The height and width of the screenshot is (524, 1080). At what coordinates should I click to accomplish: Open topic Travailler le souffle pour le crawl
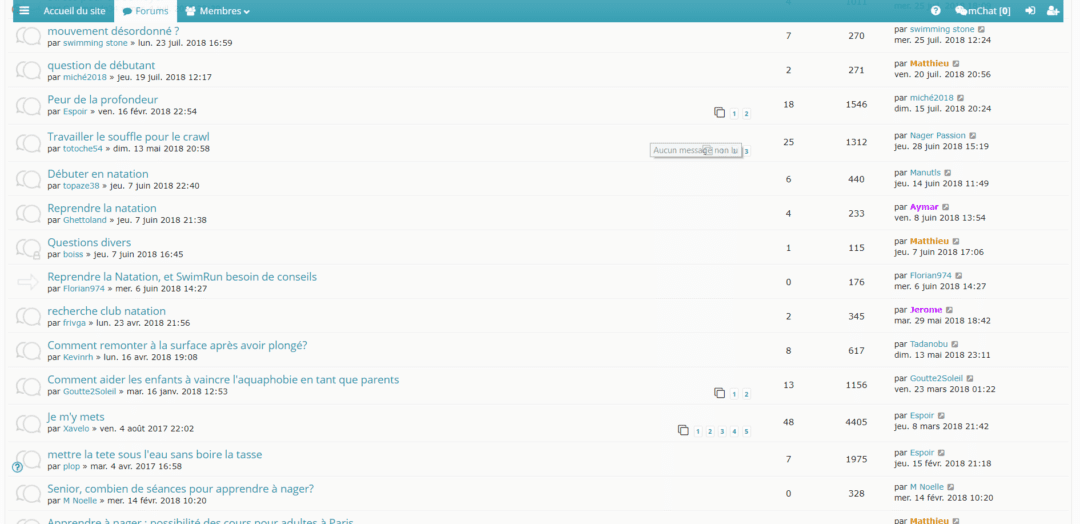coord(129,137)
